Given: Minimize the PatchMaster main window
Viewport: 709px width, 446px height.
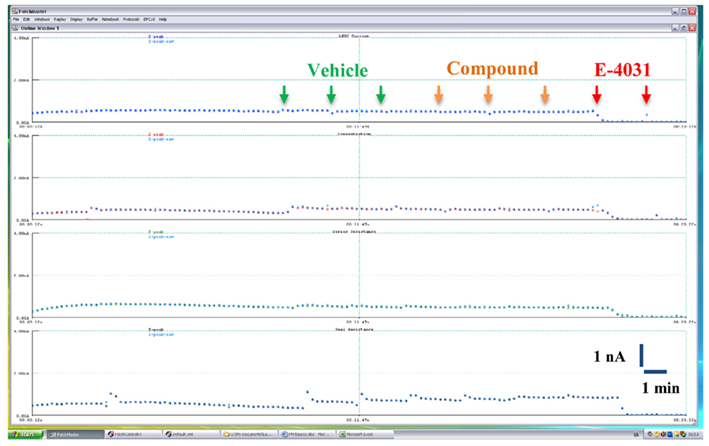Looking at the screenshot, I should 675,11.
